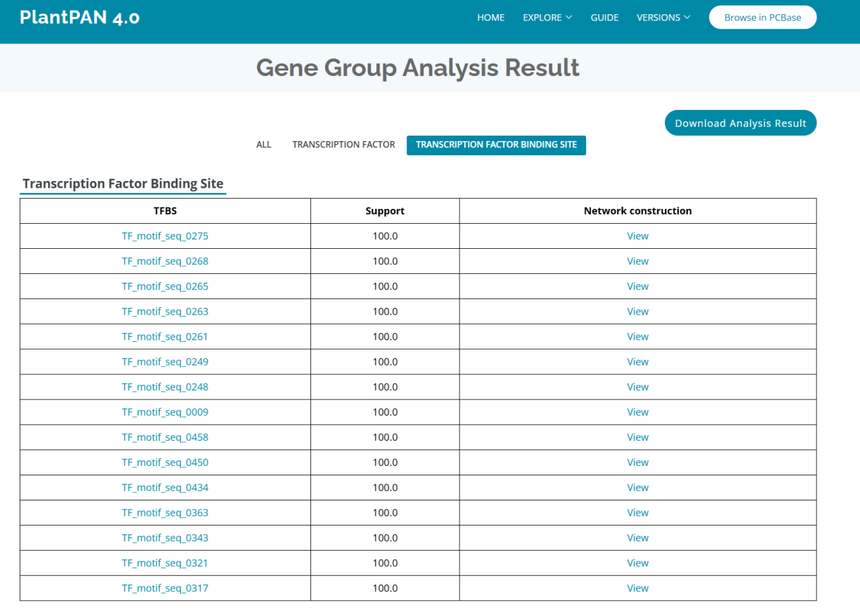This screenshot has width=860, height=613.
Task: Click Support value 100.0 for TF_motif_seq_0275
Action: pyautogui.click(x=385, y=236)
